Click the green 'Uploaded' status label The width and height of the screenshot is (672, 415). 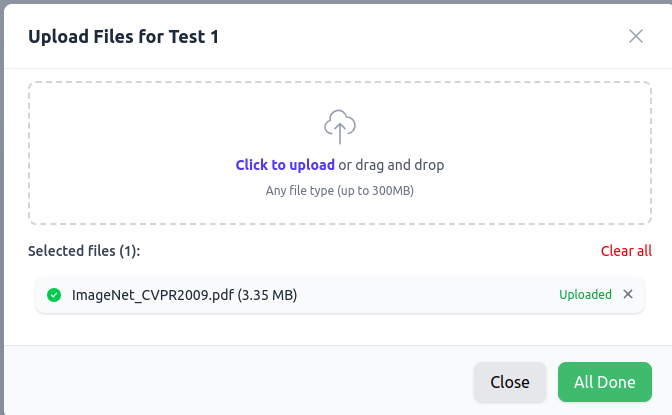coord(585,295)
